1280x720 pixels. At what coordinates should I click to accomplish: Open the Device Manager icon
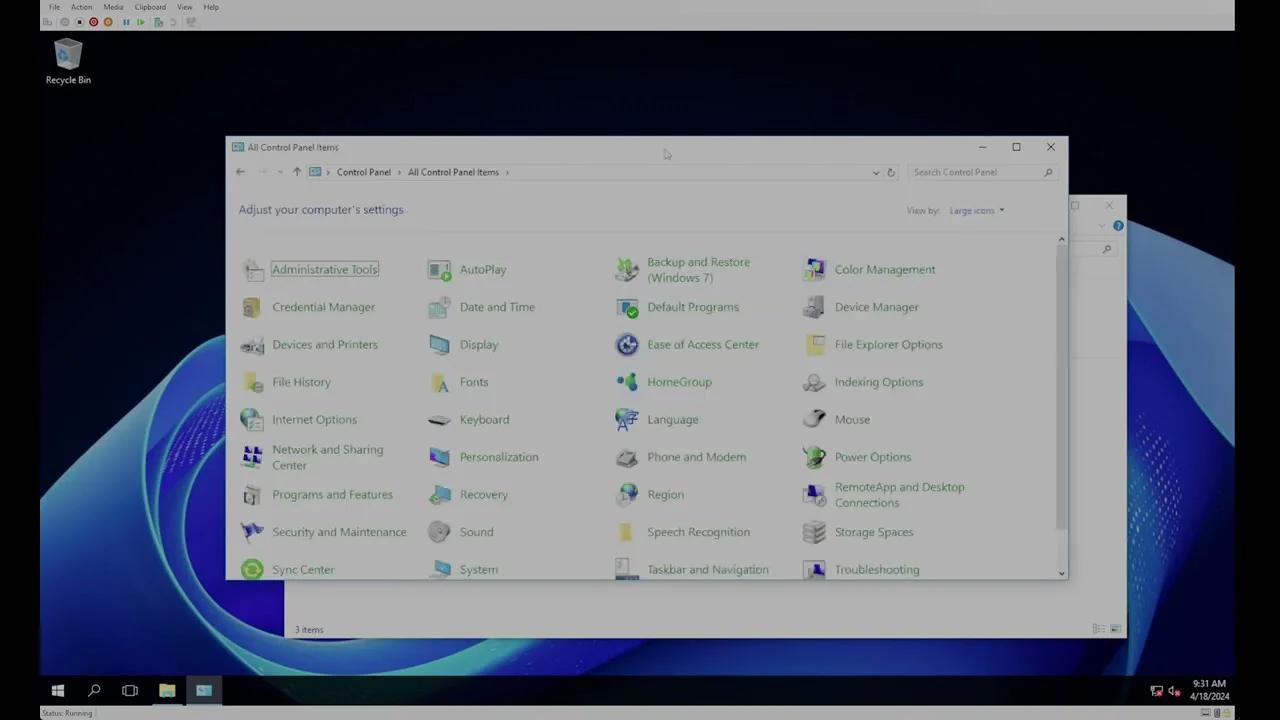pos(815,307)
